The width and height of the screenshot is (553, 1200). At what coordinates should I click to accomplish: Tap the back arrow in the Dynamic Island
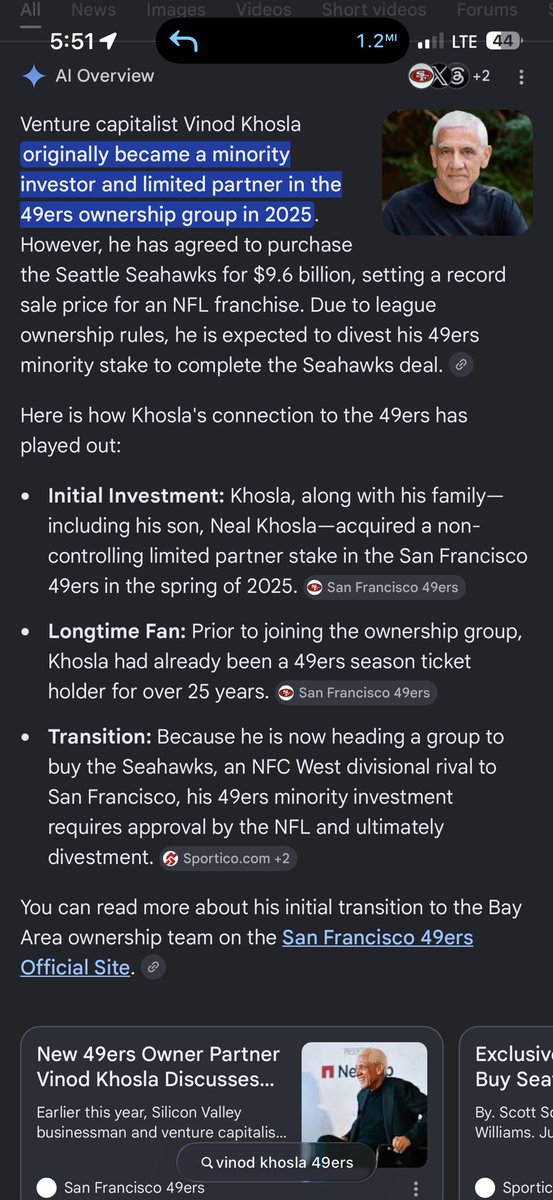pyautogui.click(x=183, y=41)
